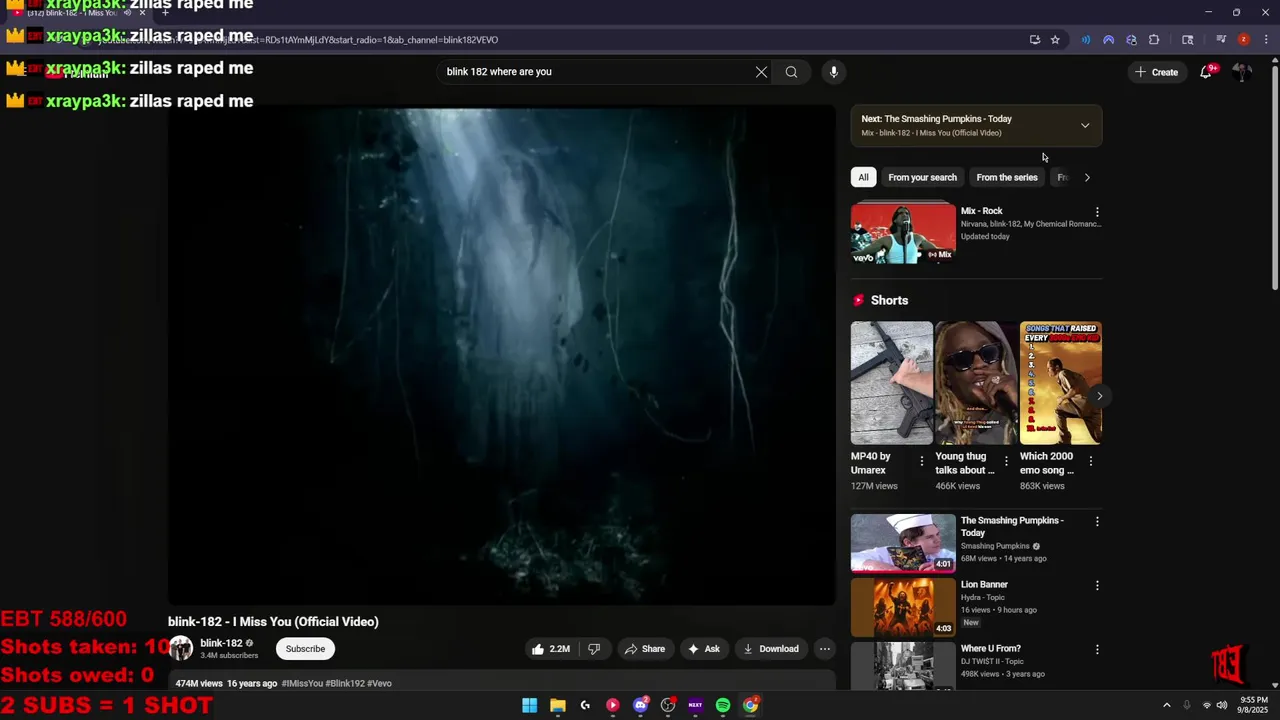Open File Explorer from taskbar
1280x720 pixels.
tap(558, 705)
